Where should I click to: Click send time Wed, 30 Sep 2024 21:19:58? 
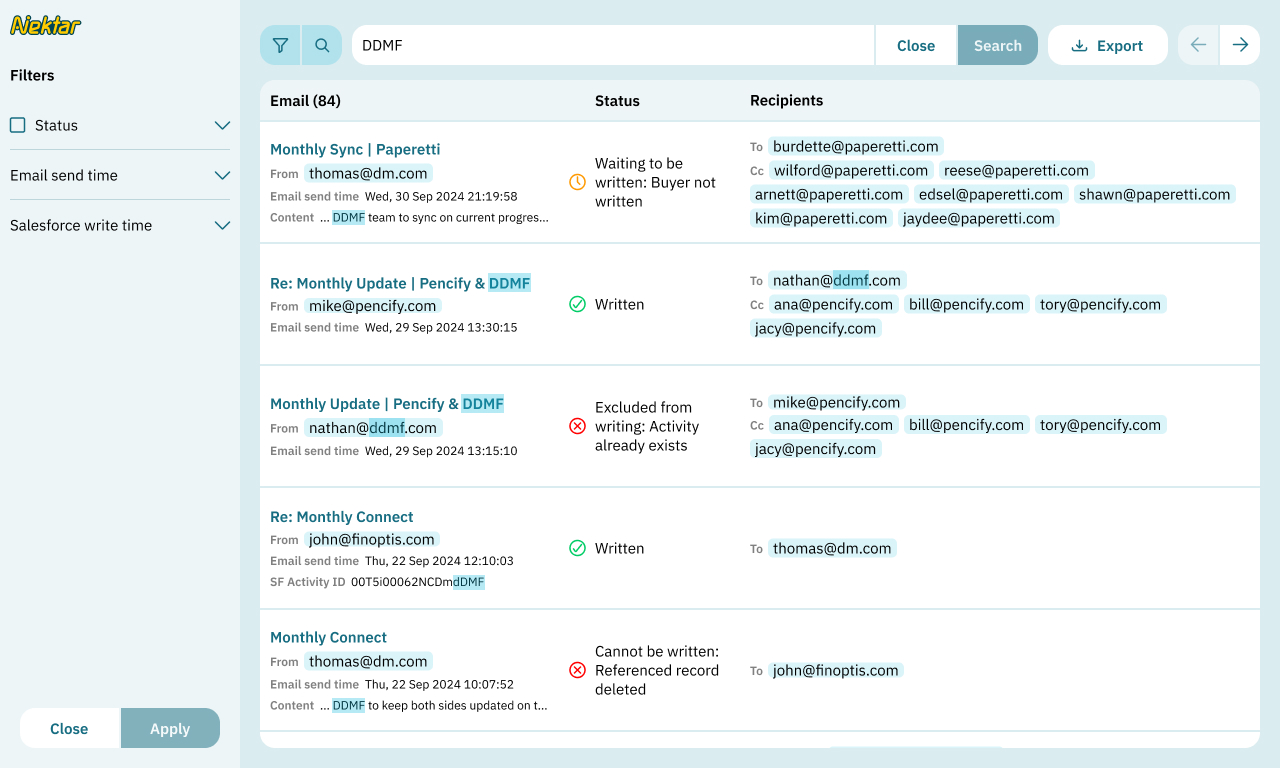click(x=441, y=197)
